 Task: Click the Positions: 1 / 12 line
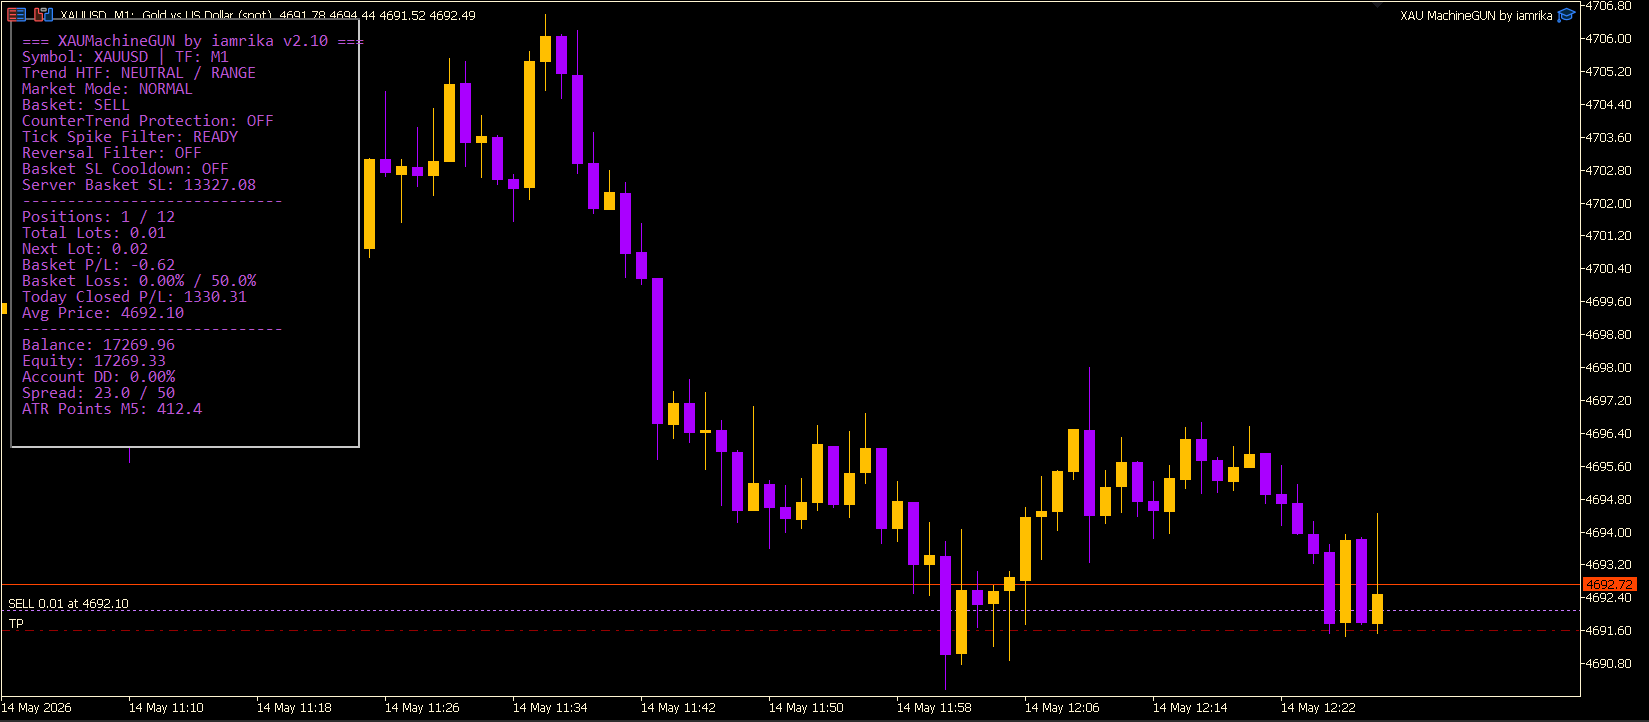pos(98,217)
